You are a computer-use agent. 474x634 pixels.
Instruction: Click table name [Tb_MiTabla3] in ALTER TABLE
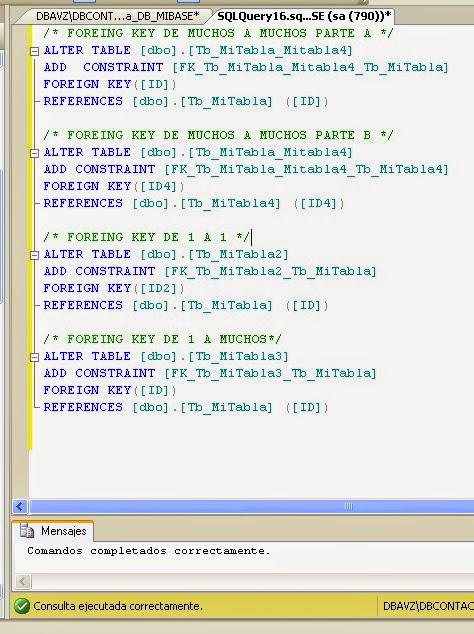pyautogui.click(x=238, y=356)
